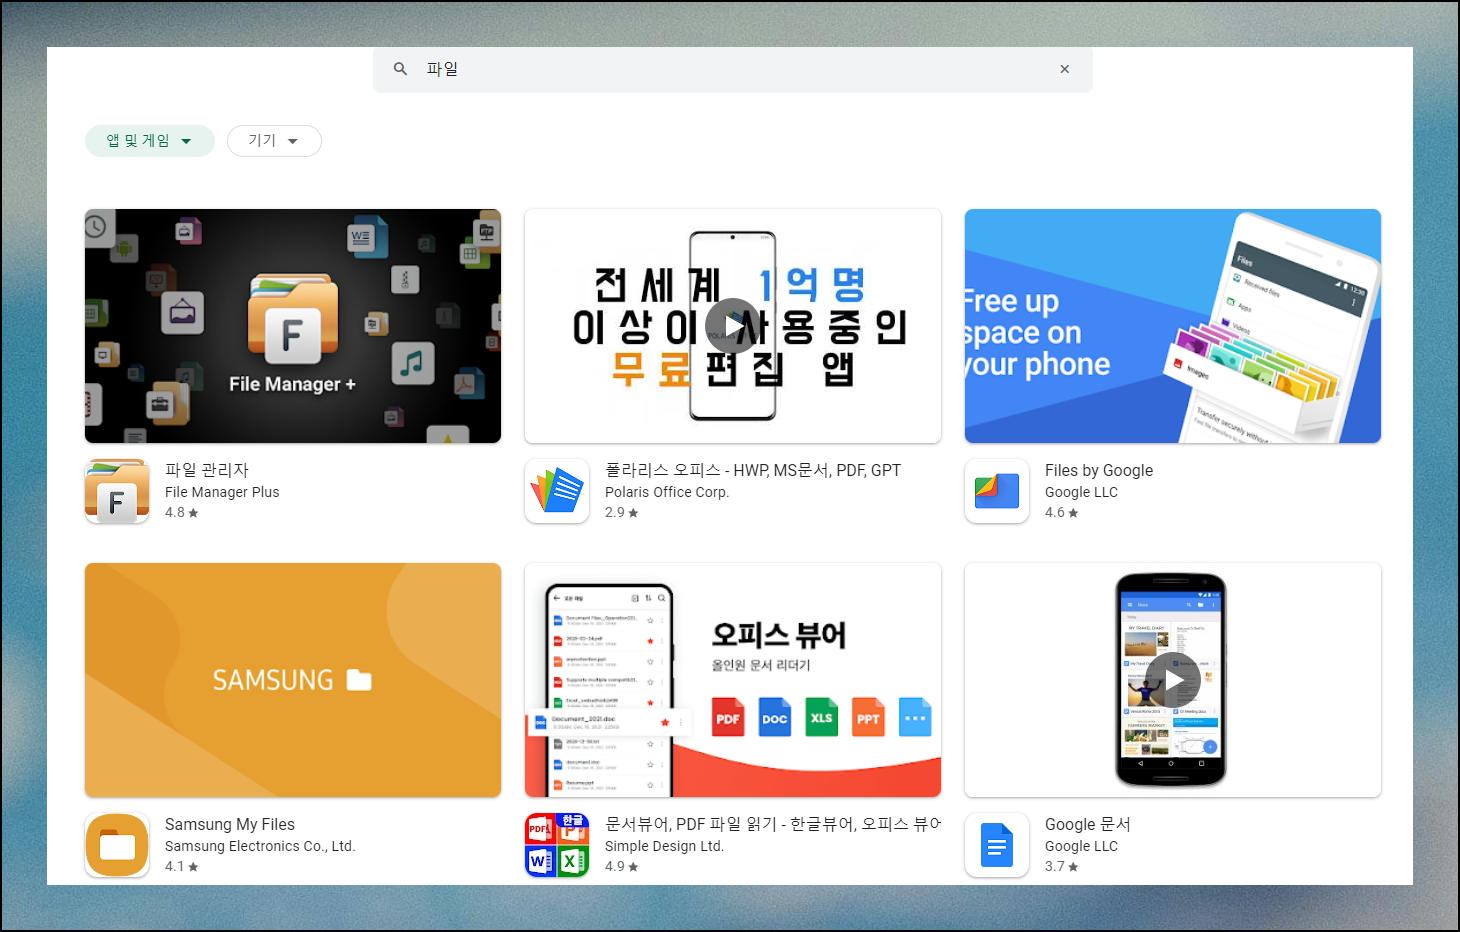The image size is (1460, 932).
Task: Click the Files by Google app icon
Action: (997, 491)
